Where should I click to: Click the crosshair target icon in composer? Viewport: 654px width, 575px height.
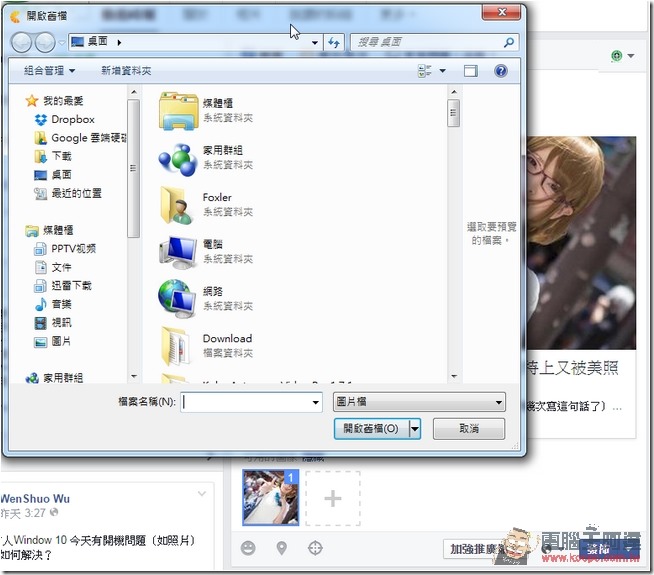tap(315, 548)
